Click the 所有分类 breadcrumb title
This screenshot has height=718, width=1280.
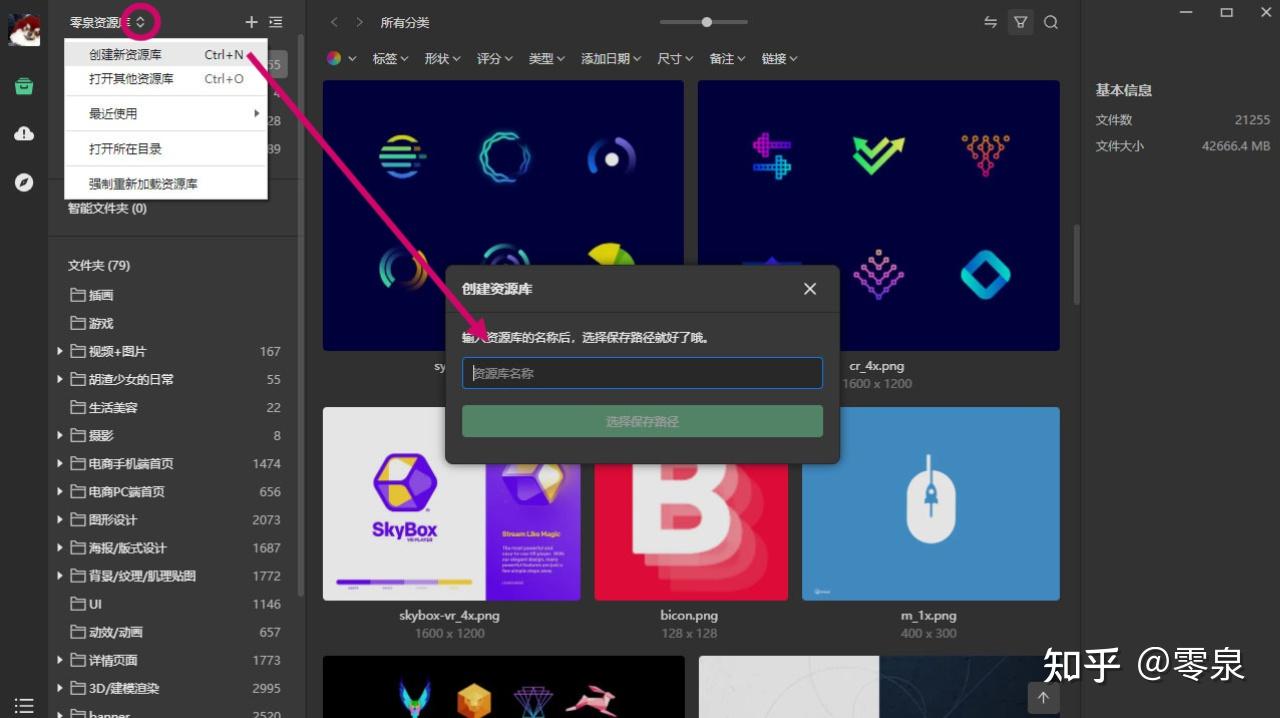click(x=405, y=22)
